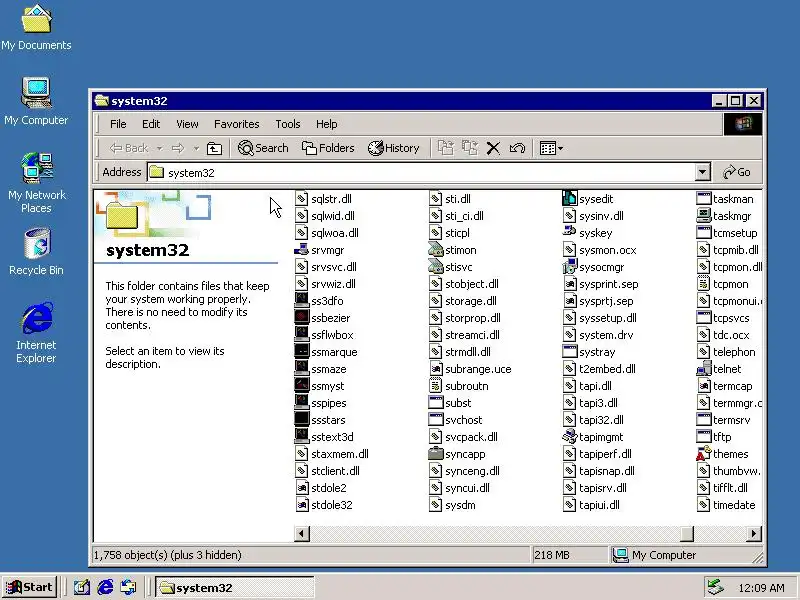
Task: Select the sspipes screensaver icon
Action: 302,403
